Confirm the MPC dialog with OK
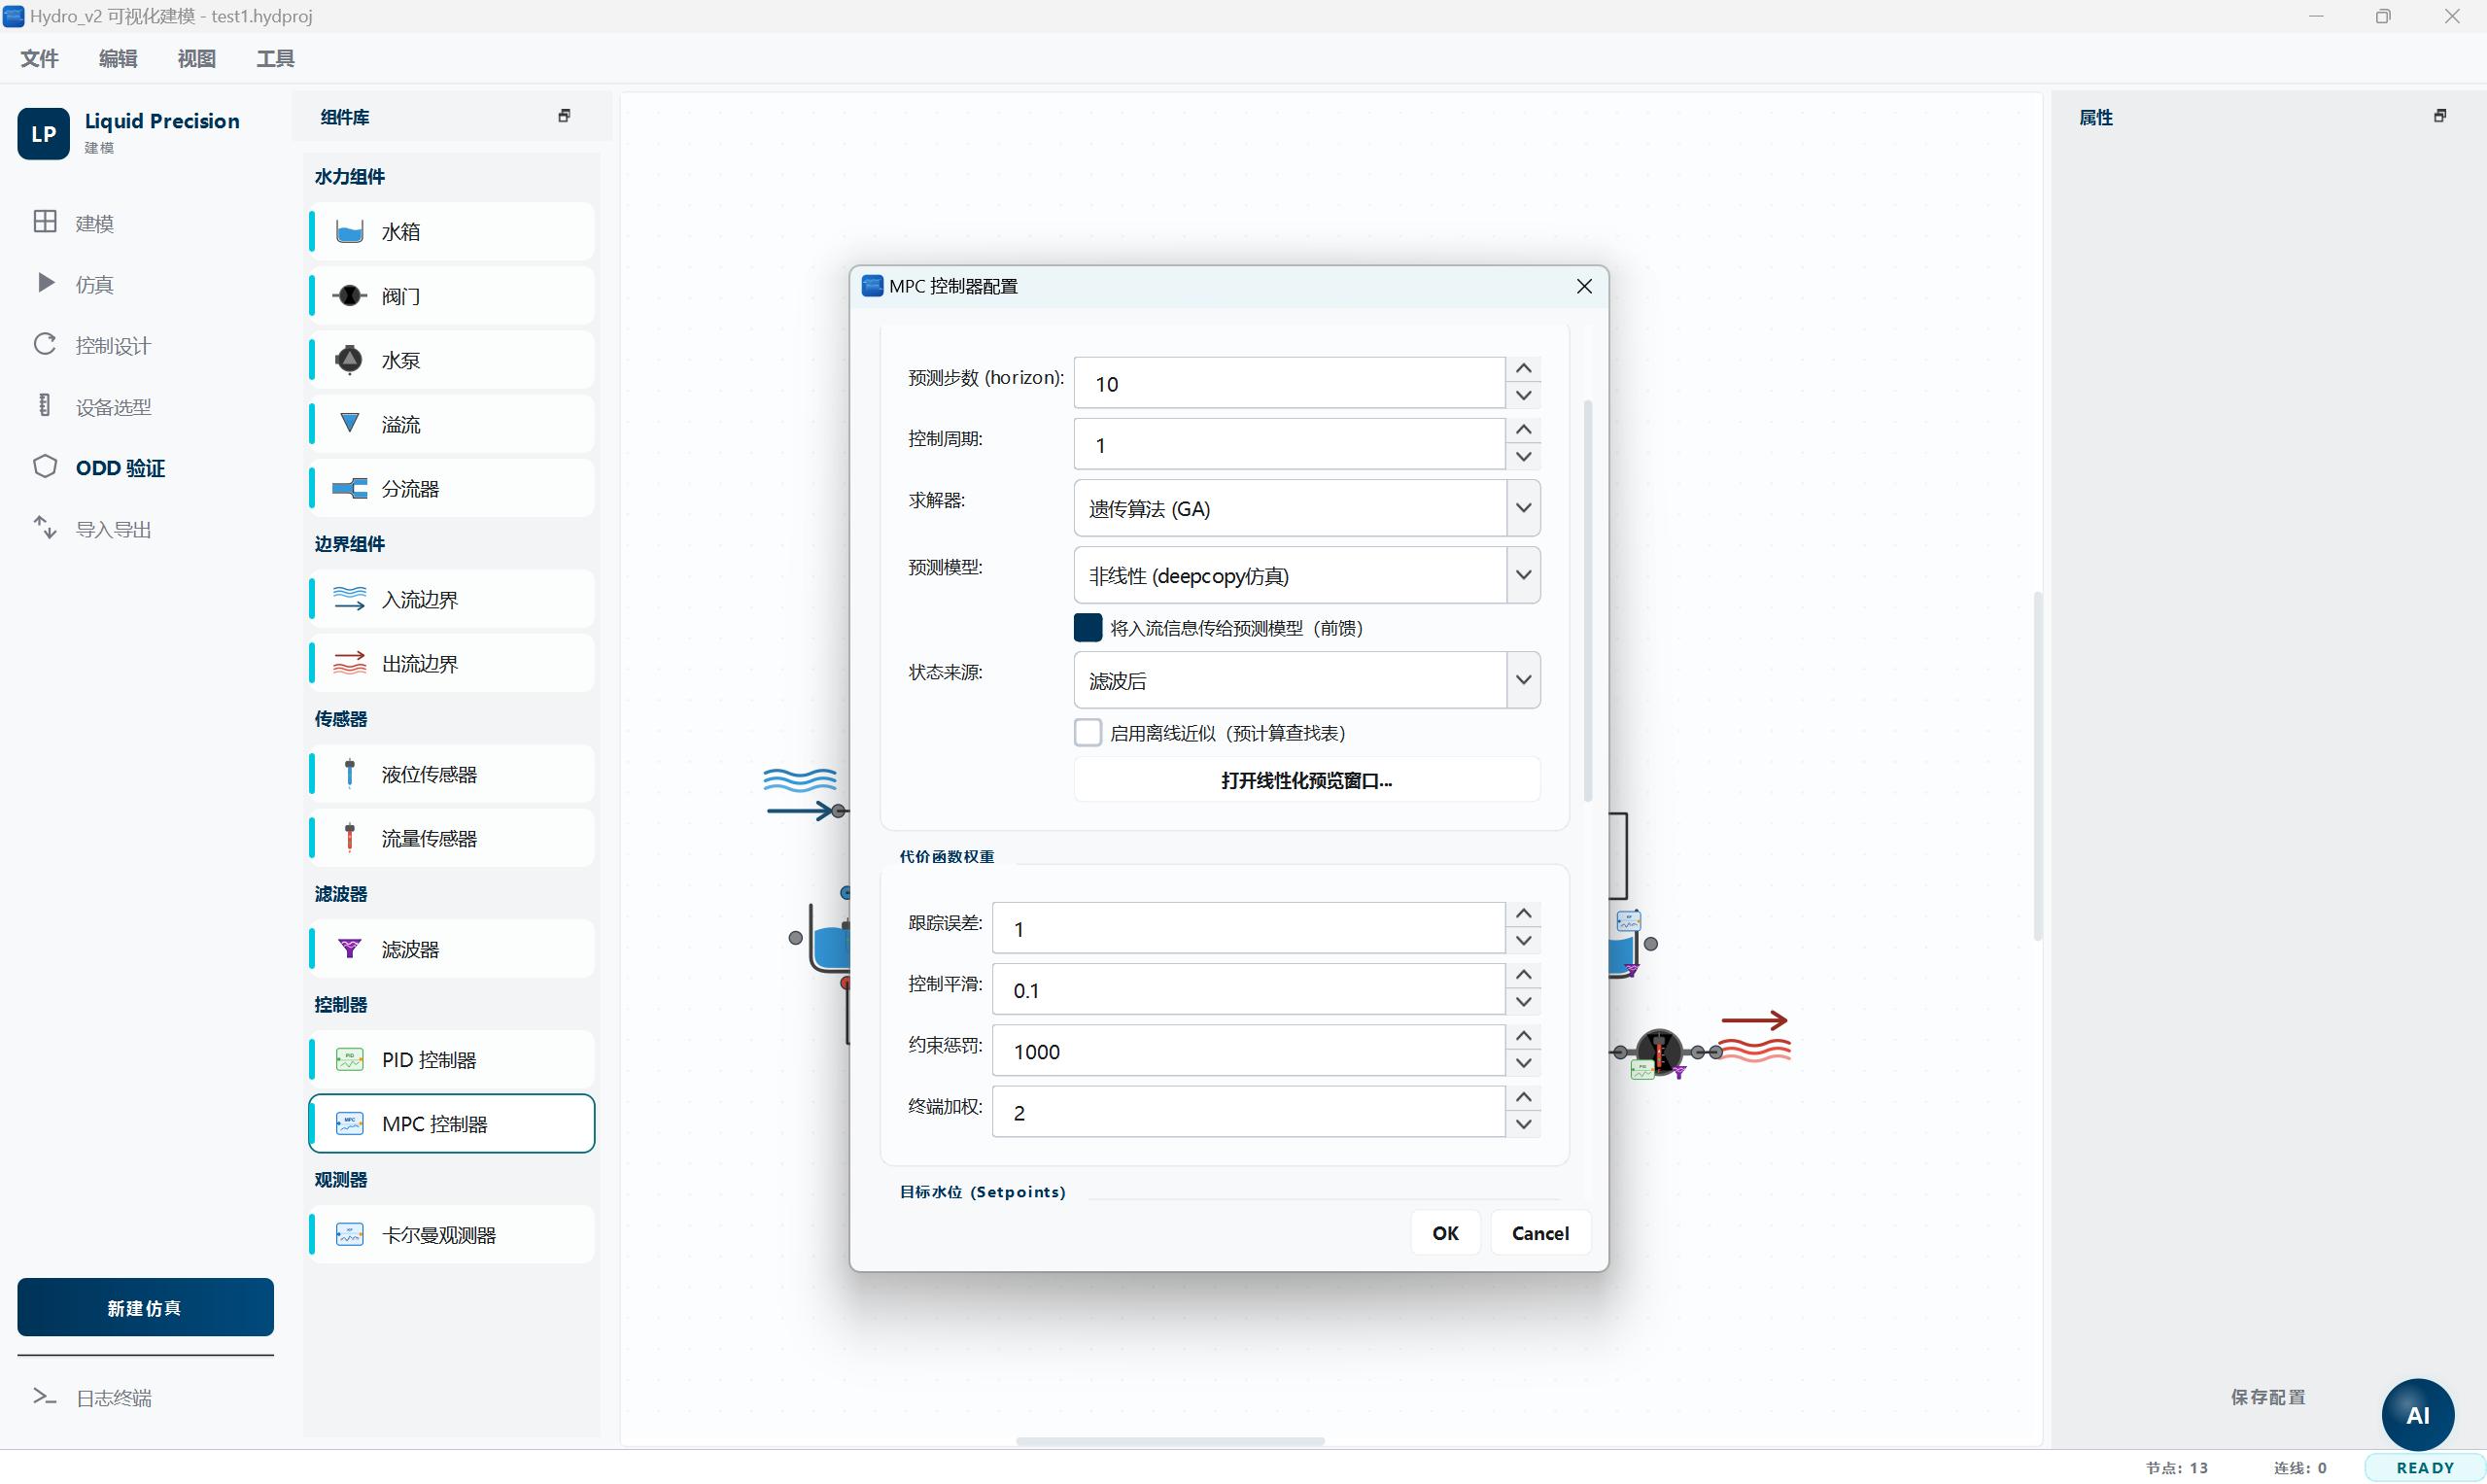The image size is (2487, 1484). (1445, 1233)
